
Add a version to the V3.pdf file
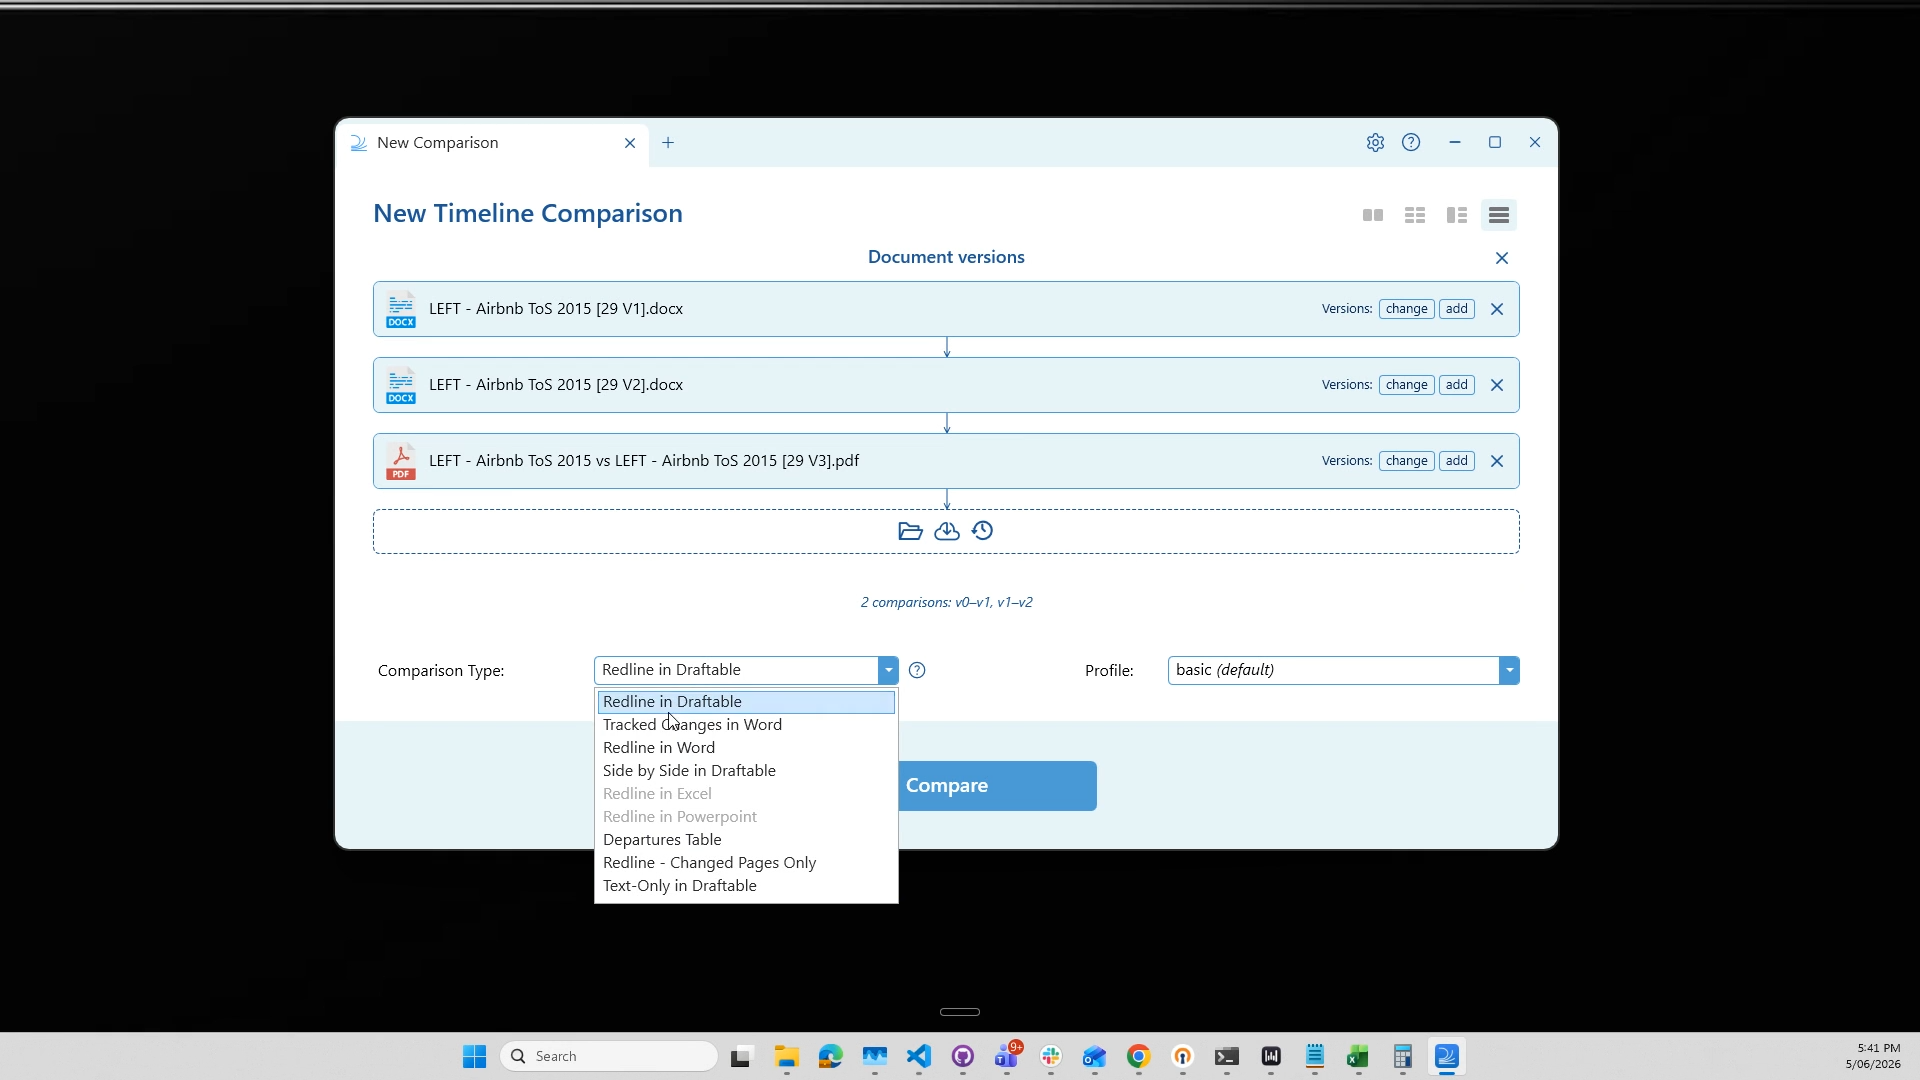tap(1456, 461)
